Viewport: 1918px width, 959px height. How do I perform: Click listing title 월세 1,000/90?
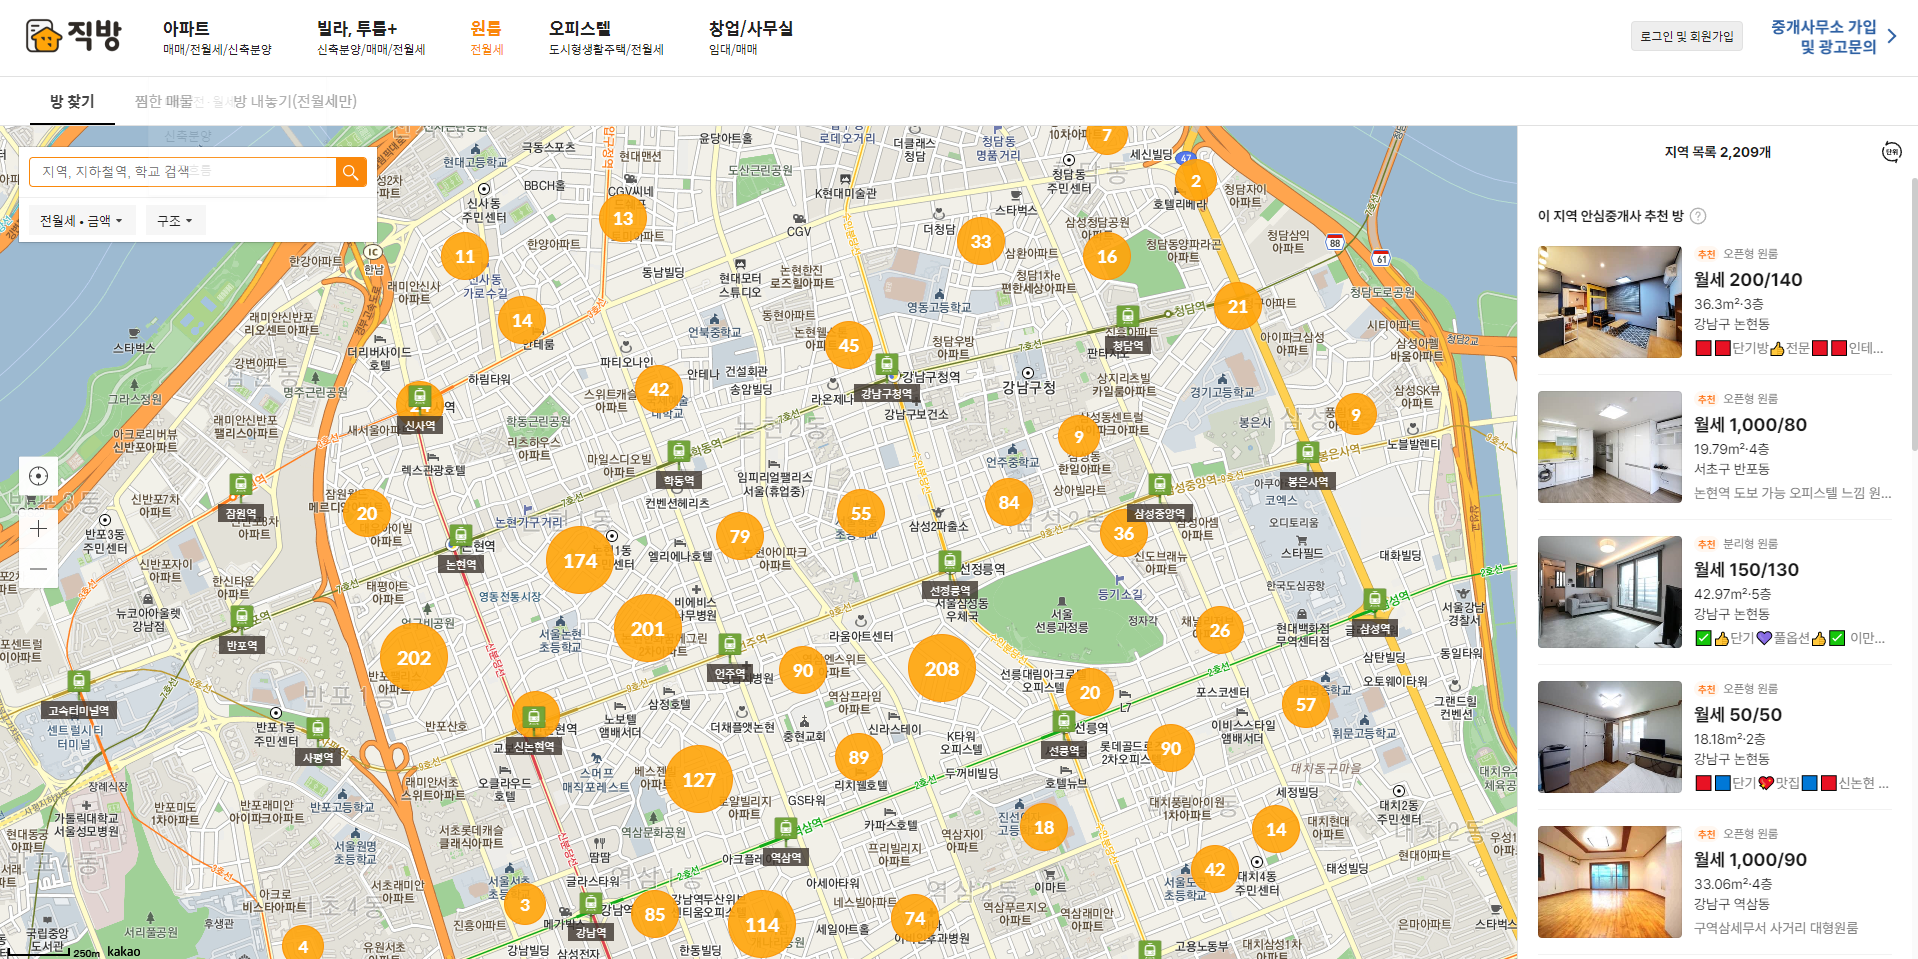1750,860
